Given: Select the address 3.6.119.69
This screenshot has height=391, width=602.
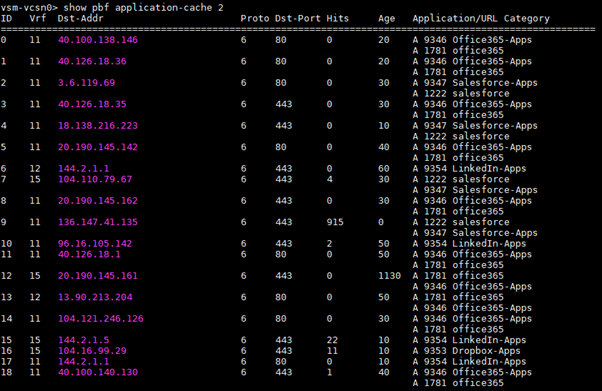Looking at the screenshot, I should 86,83.
